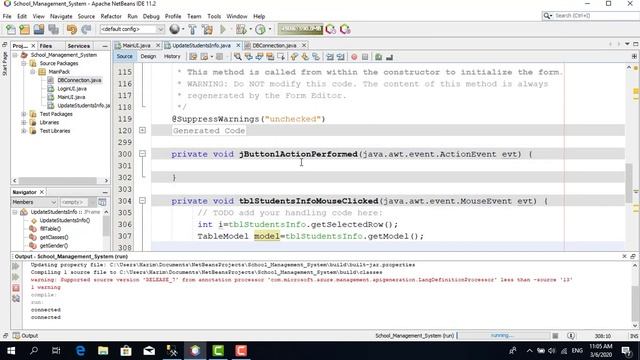Close the UpdateStudentsInfo.java tab
Viewport: 640px width, 360px height.
(238, 45)
